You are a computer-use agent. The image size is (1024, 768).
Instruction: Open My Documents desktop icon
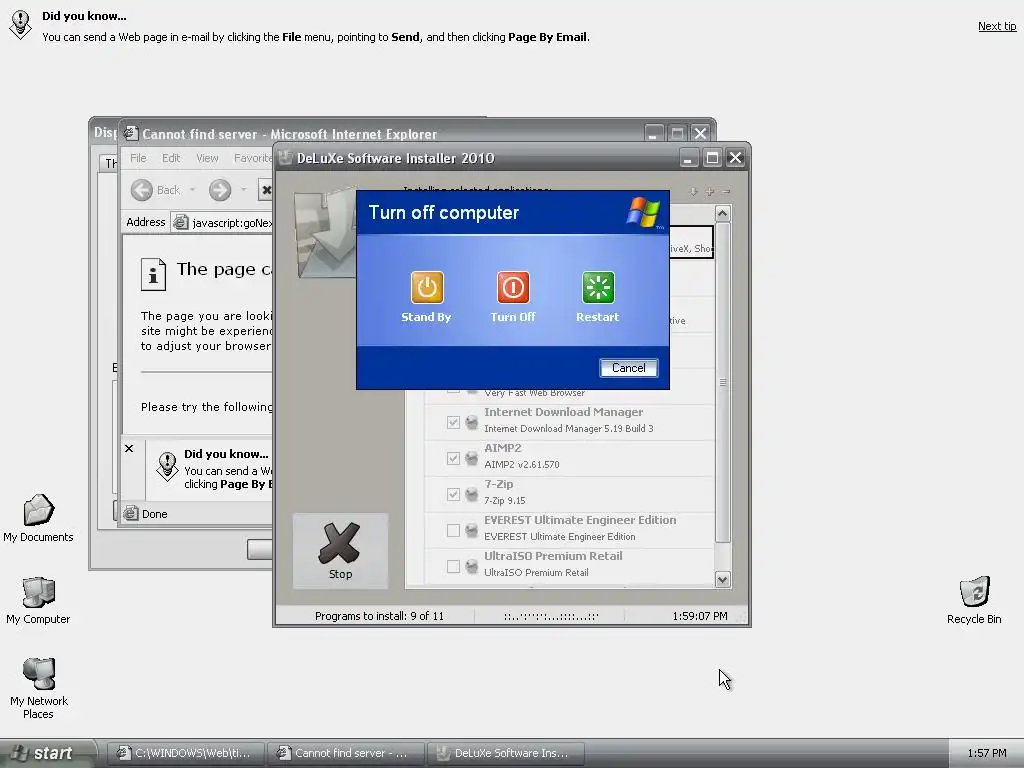tap(39, 519)
